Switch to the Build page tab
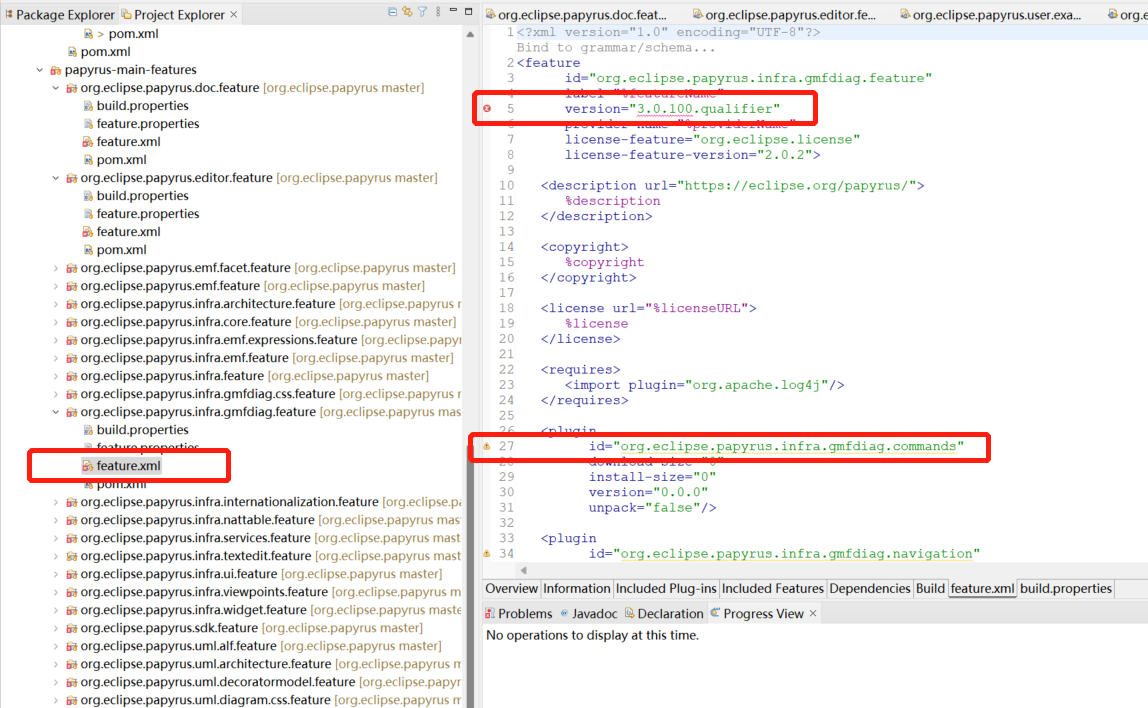1148x708 pixels. (x=930, y=589)
